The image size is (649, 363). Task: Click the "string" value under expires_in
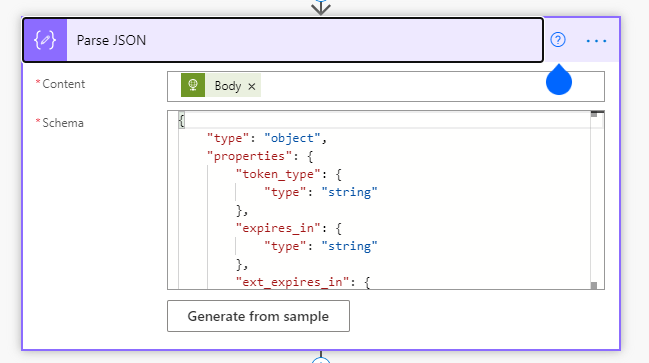click(x=349, y=246)
